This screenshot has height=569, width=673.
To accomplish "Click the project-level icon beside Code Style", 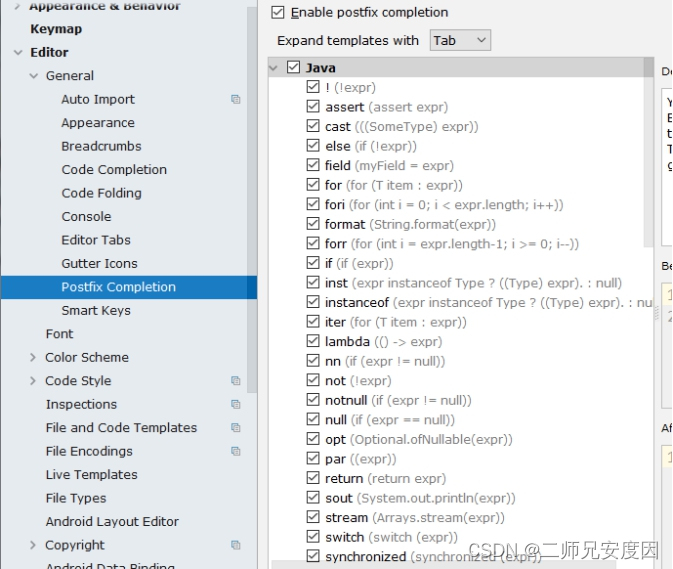I will pyautogui.click(x=236, y=381).
